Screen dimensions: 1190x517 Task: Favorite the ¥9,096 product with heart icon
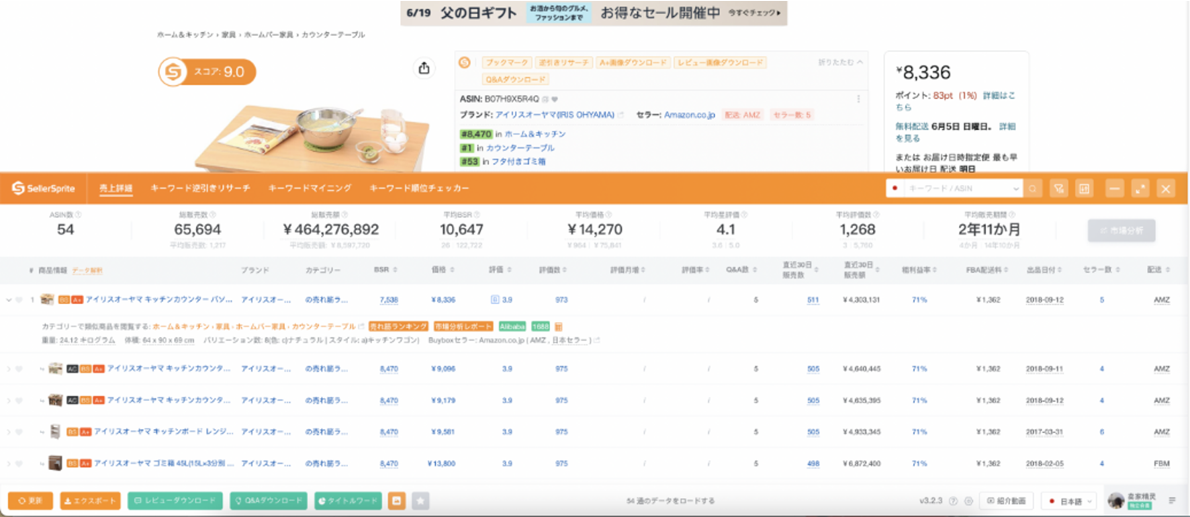pyautogui.click(x=19, y=368)
